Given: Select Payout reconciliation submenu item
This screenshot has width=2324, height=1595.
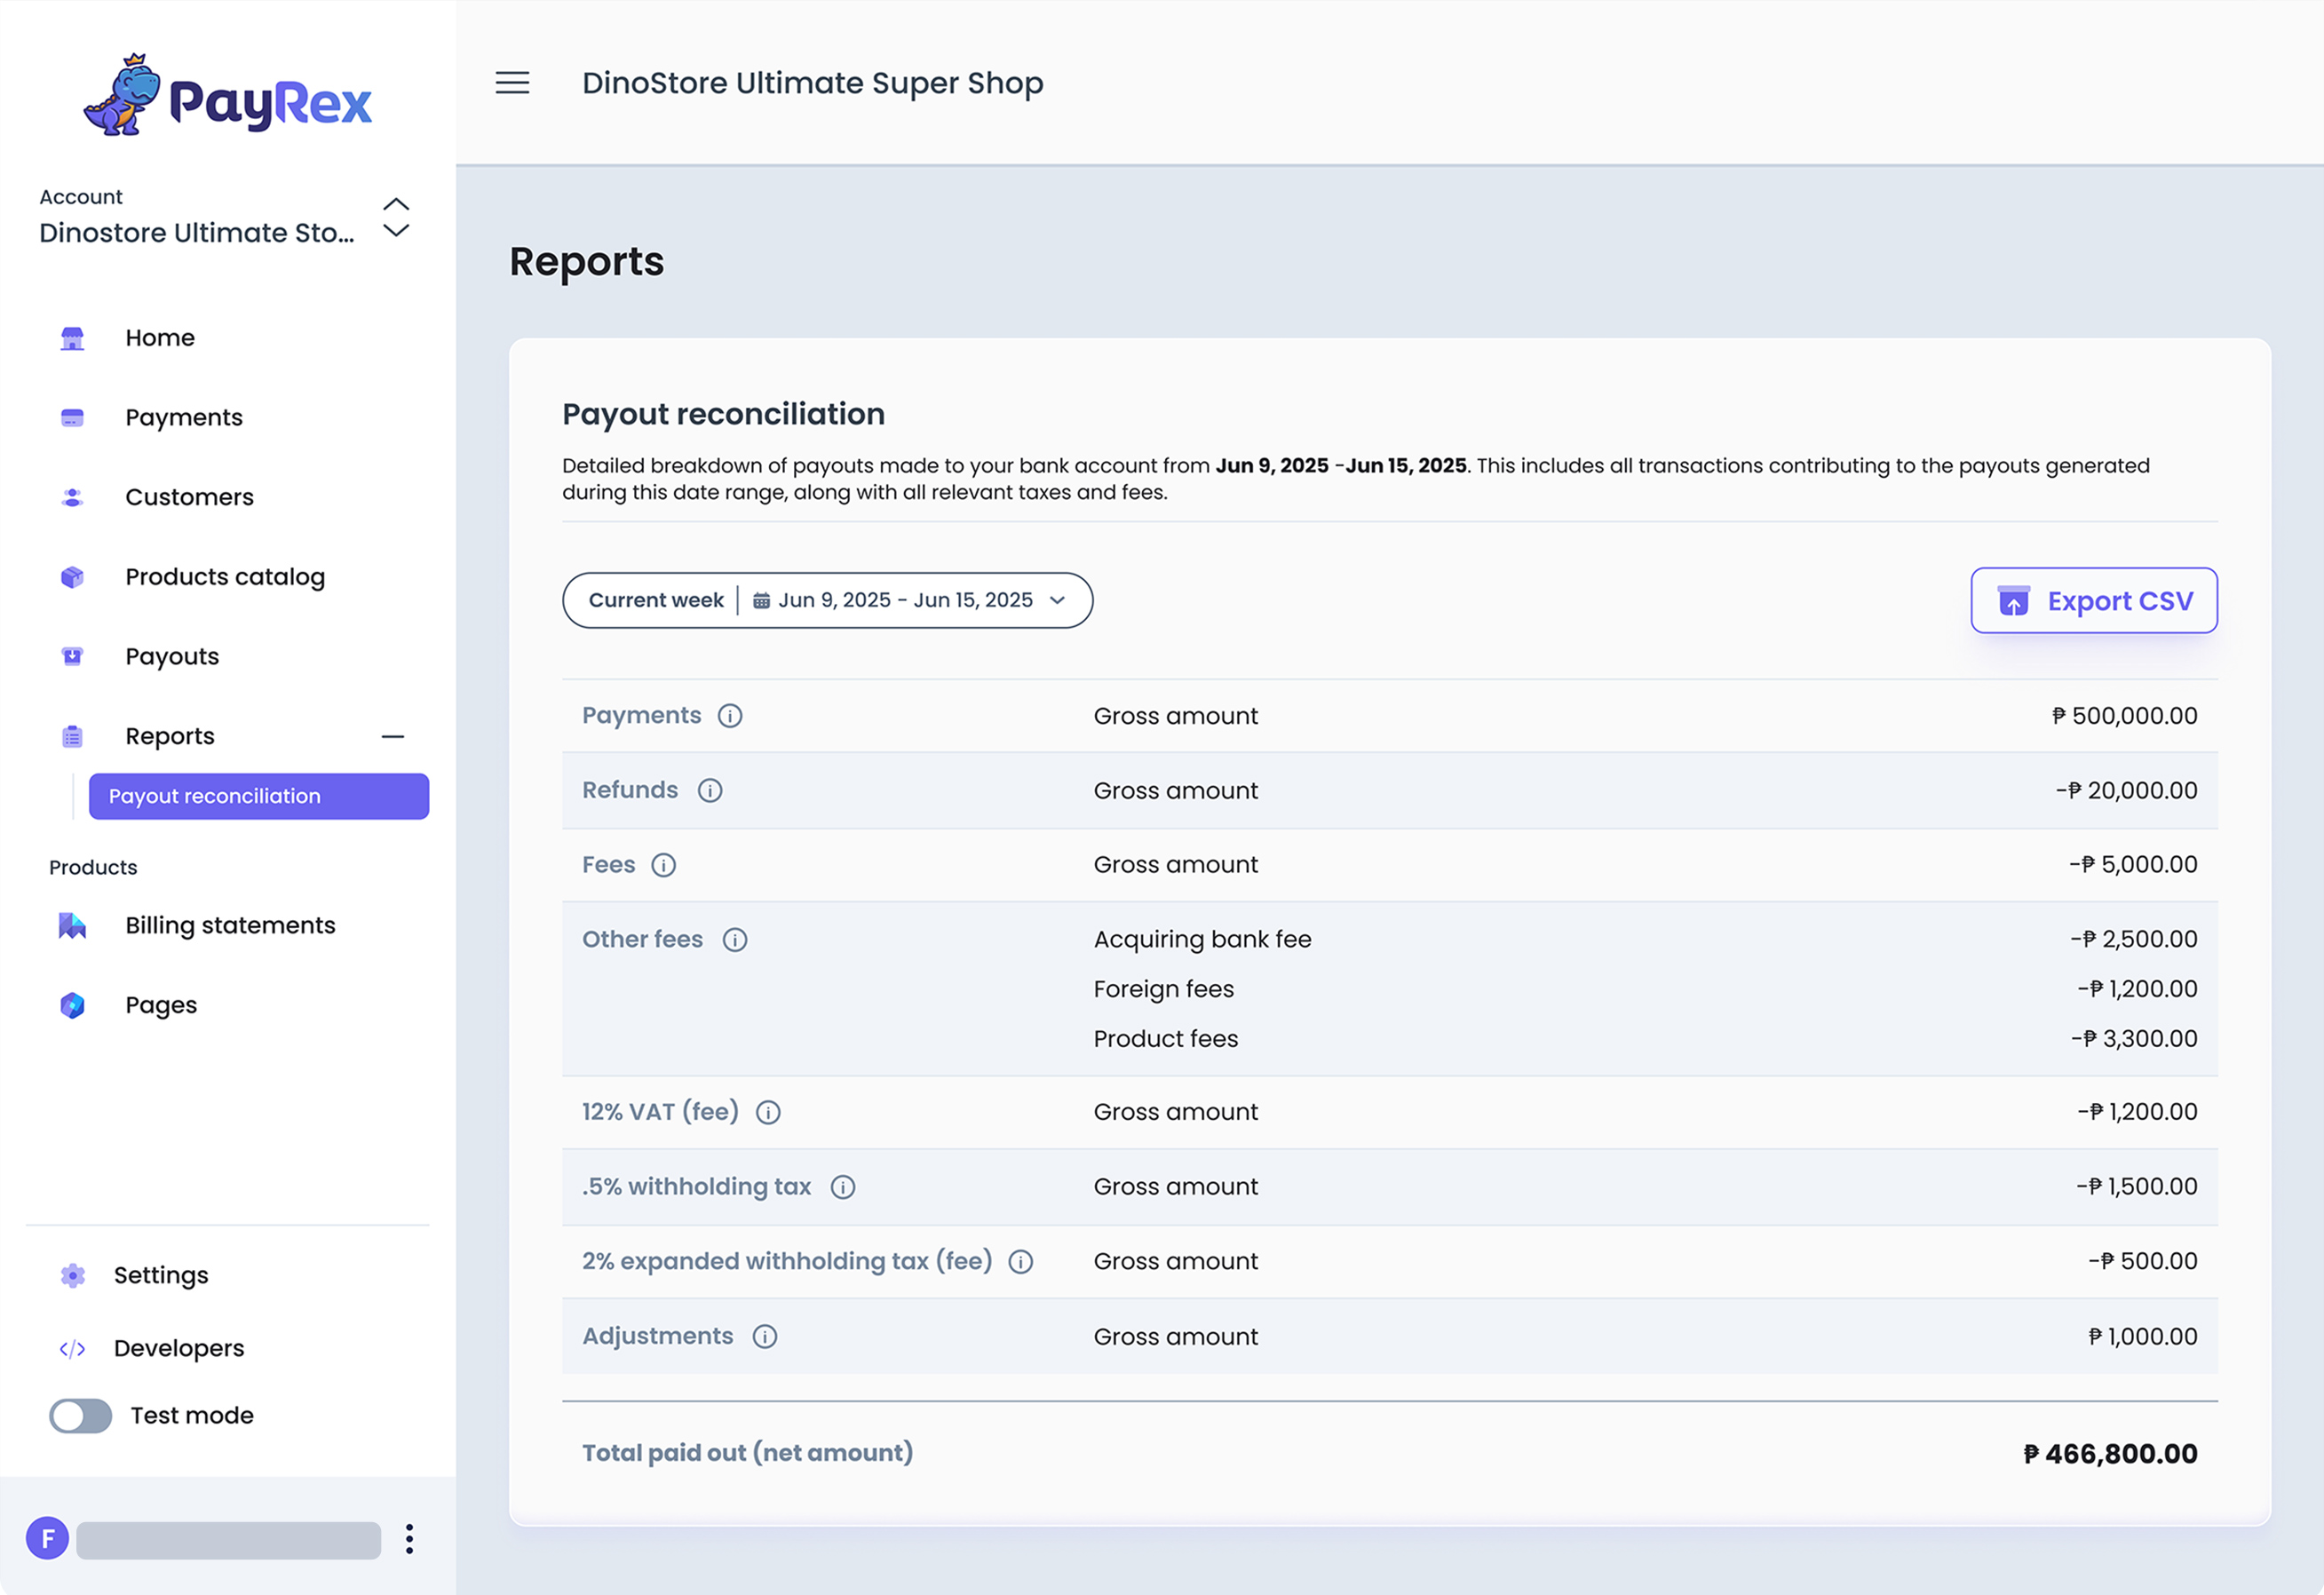Looking at the screenshot, I should (259, 797).
